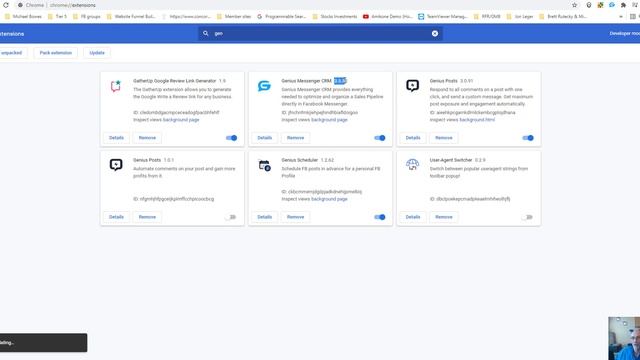This screenshot has width=640, height=360.
Task: Remove the Genius Posts 1.0.1 extension
Action: [x=147, y=217]
